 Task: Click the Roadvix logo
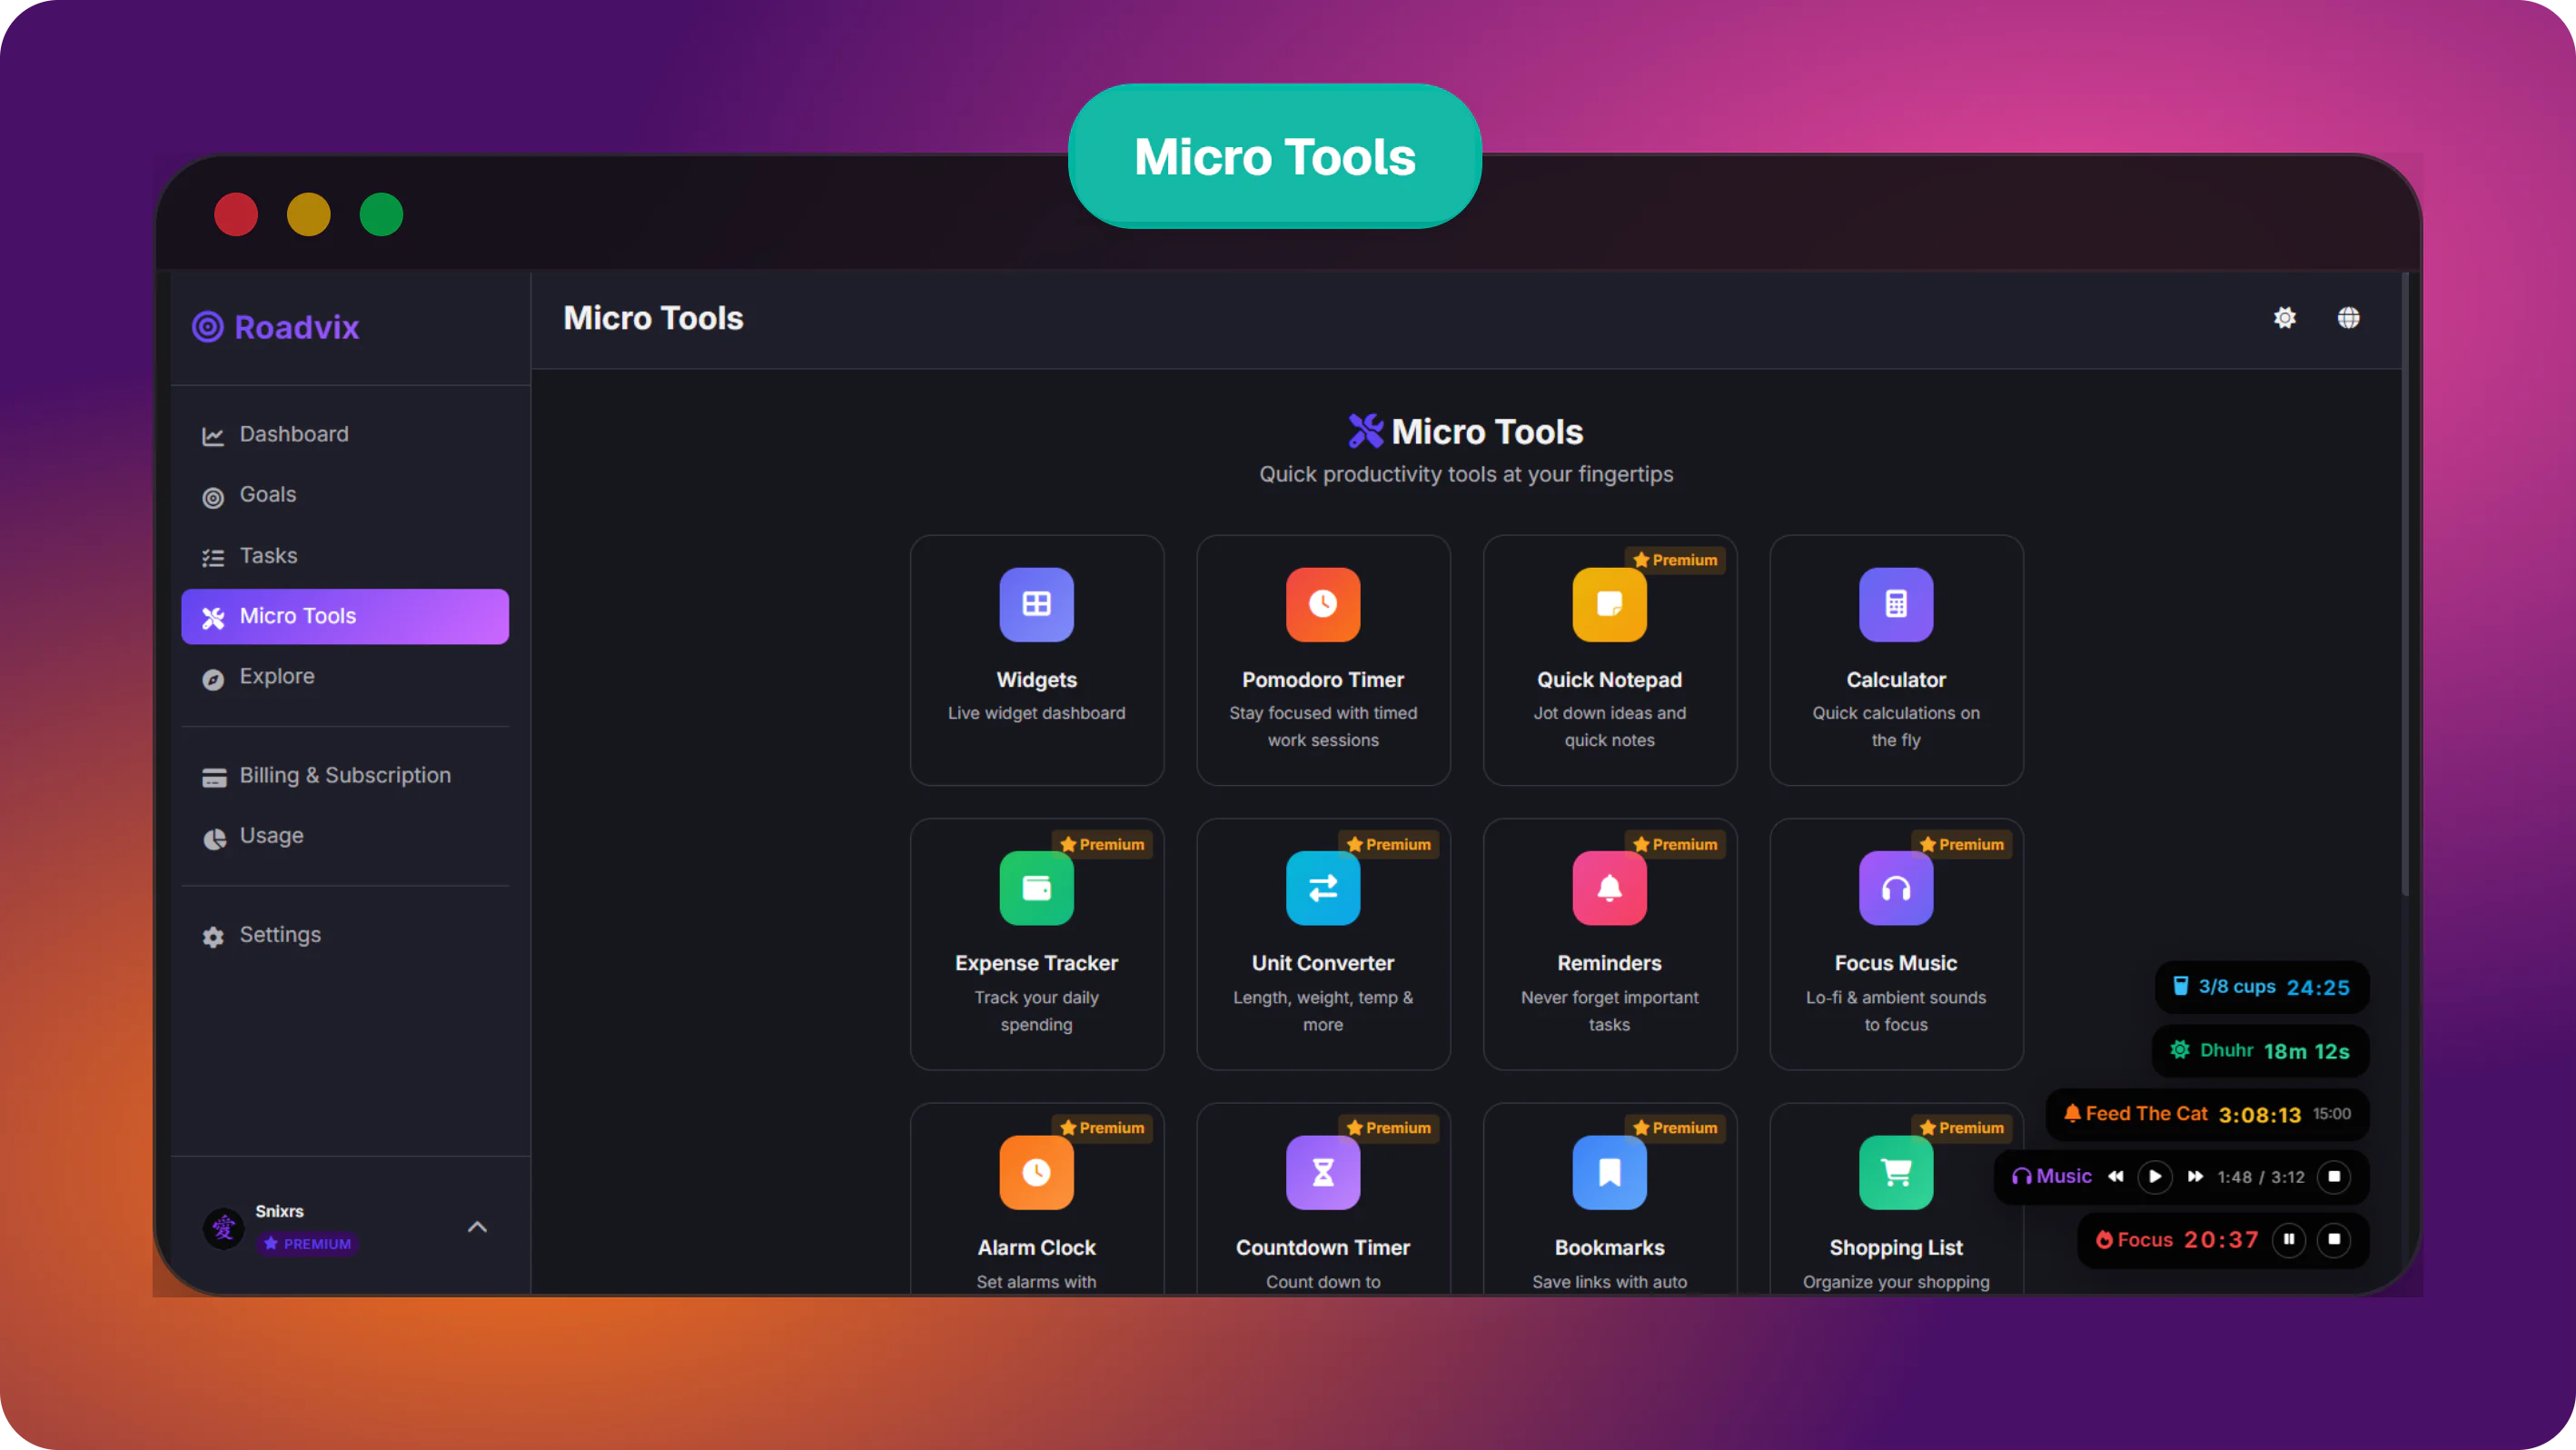(x=276, y=327)
